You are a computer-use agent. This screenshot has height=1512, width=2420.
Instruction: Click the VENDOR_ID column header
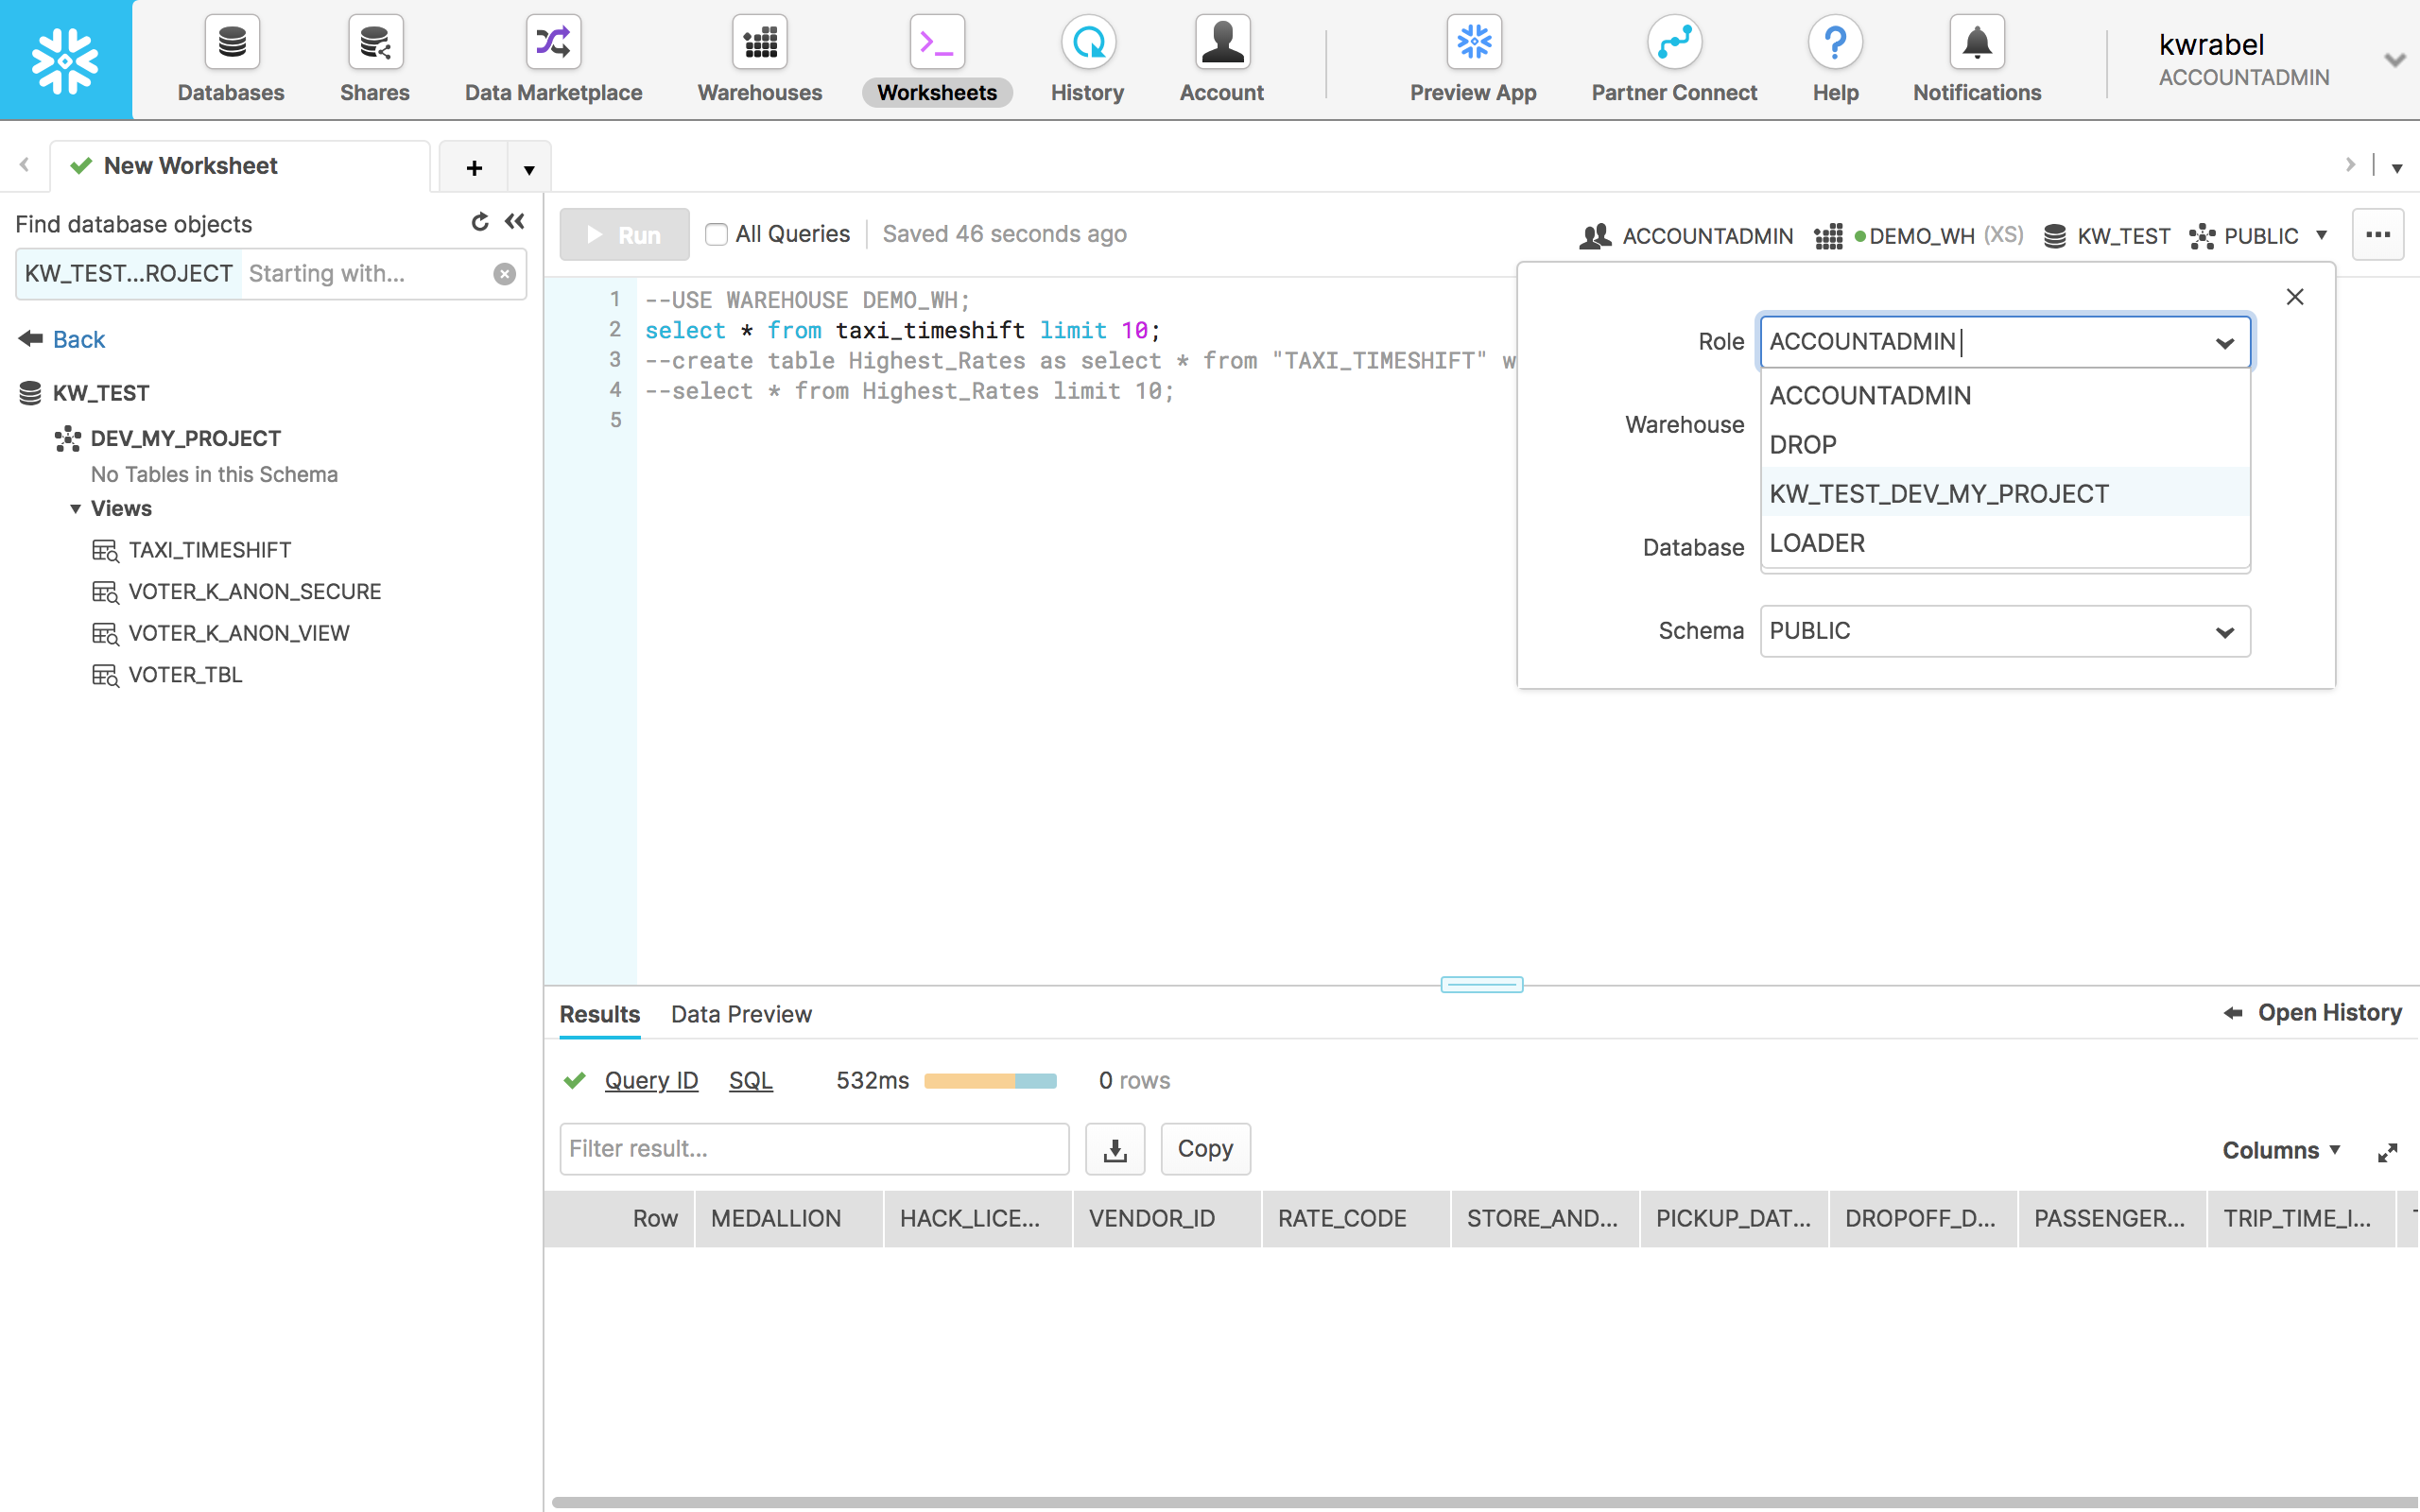coord(1166,1218)
